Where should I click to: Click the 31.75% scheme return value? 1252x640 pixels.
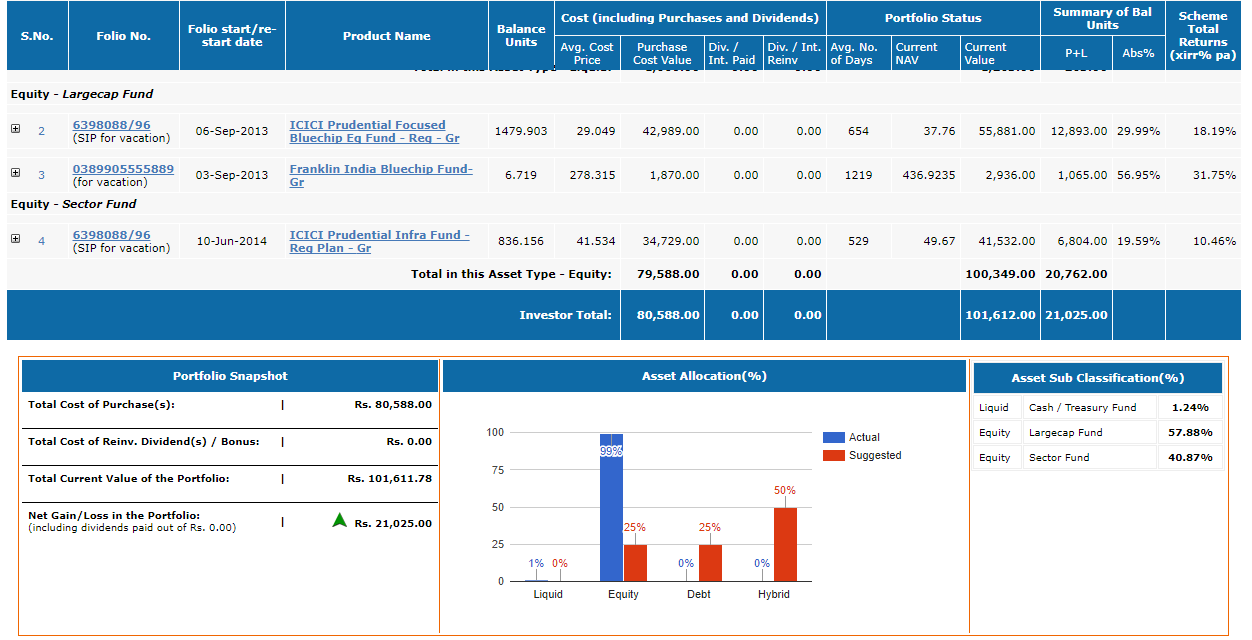click(1214, 175)
